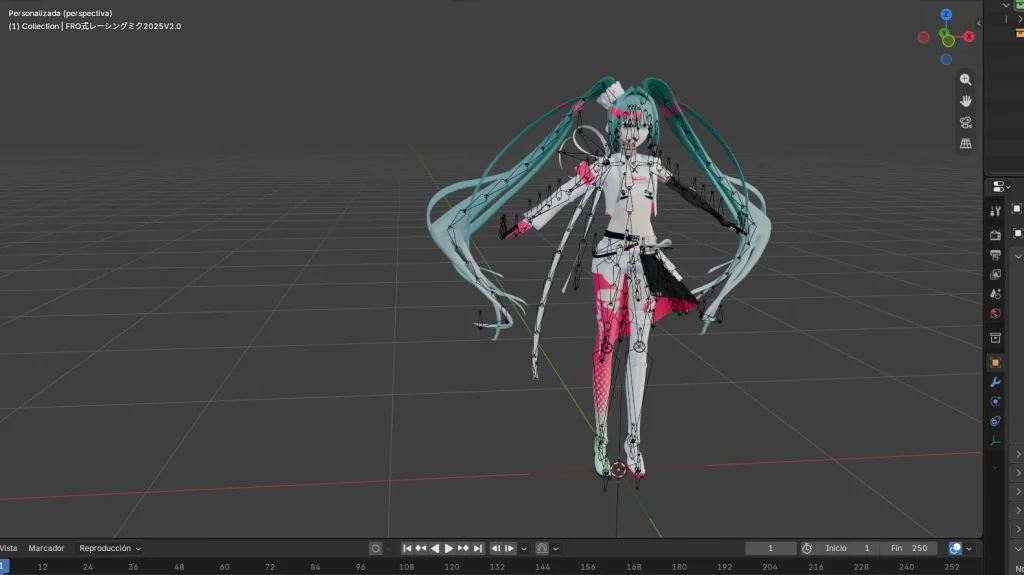Play the animation forward

[449, 548]
